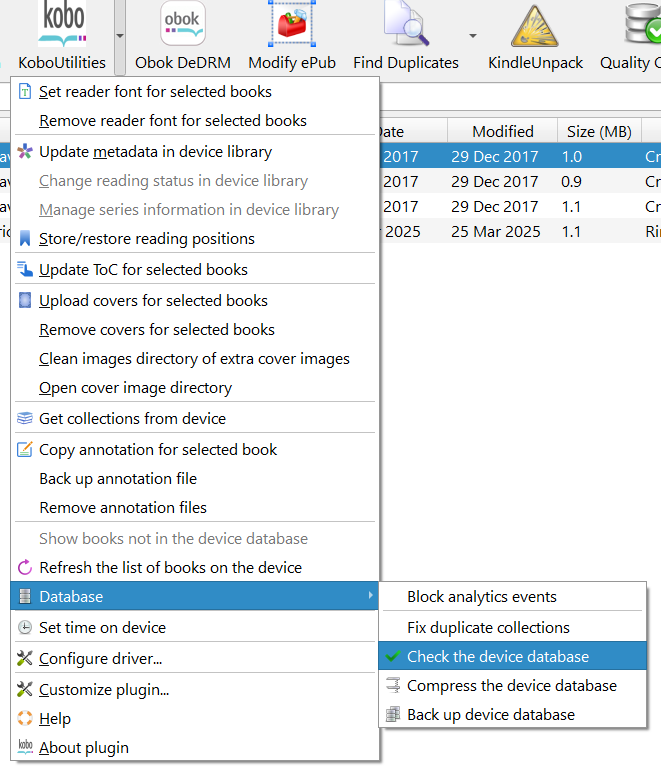Image resolution: width=661 pixels, height=777 pixels.
Task: Sort by the Size (MB) column header
Action: [599, 131]
